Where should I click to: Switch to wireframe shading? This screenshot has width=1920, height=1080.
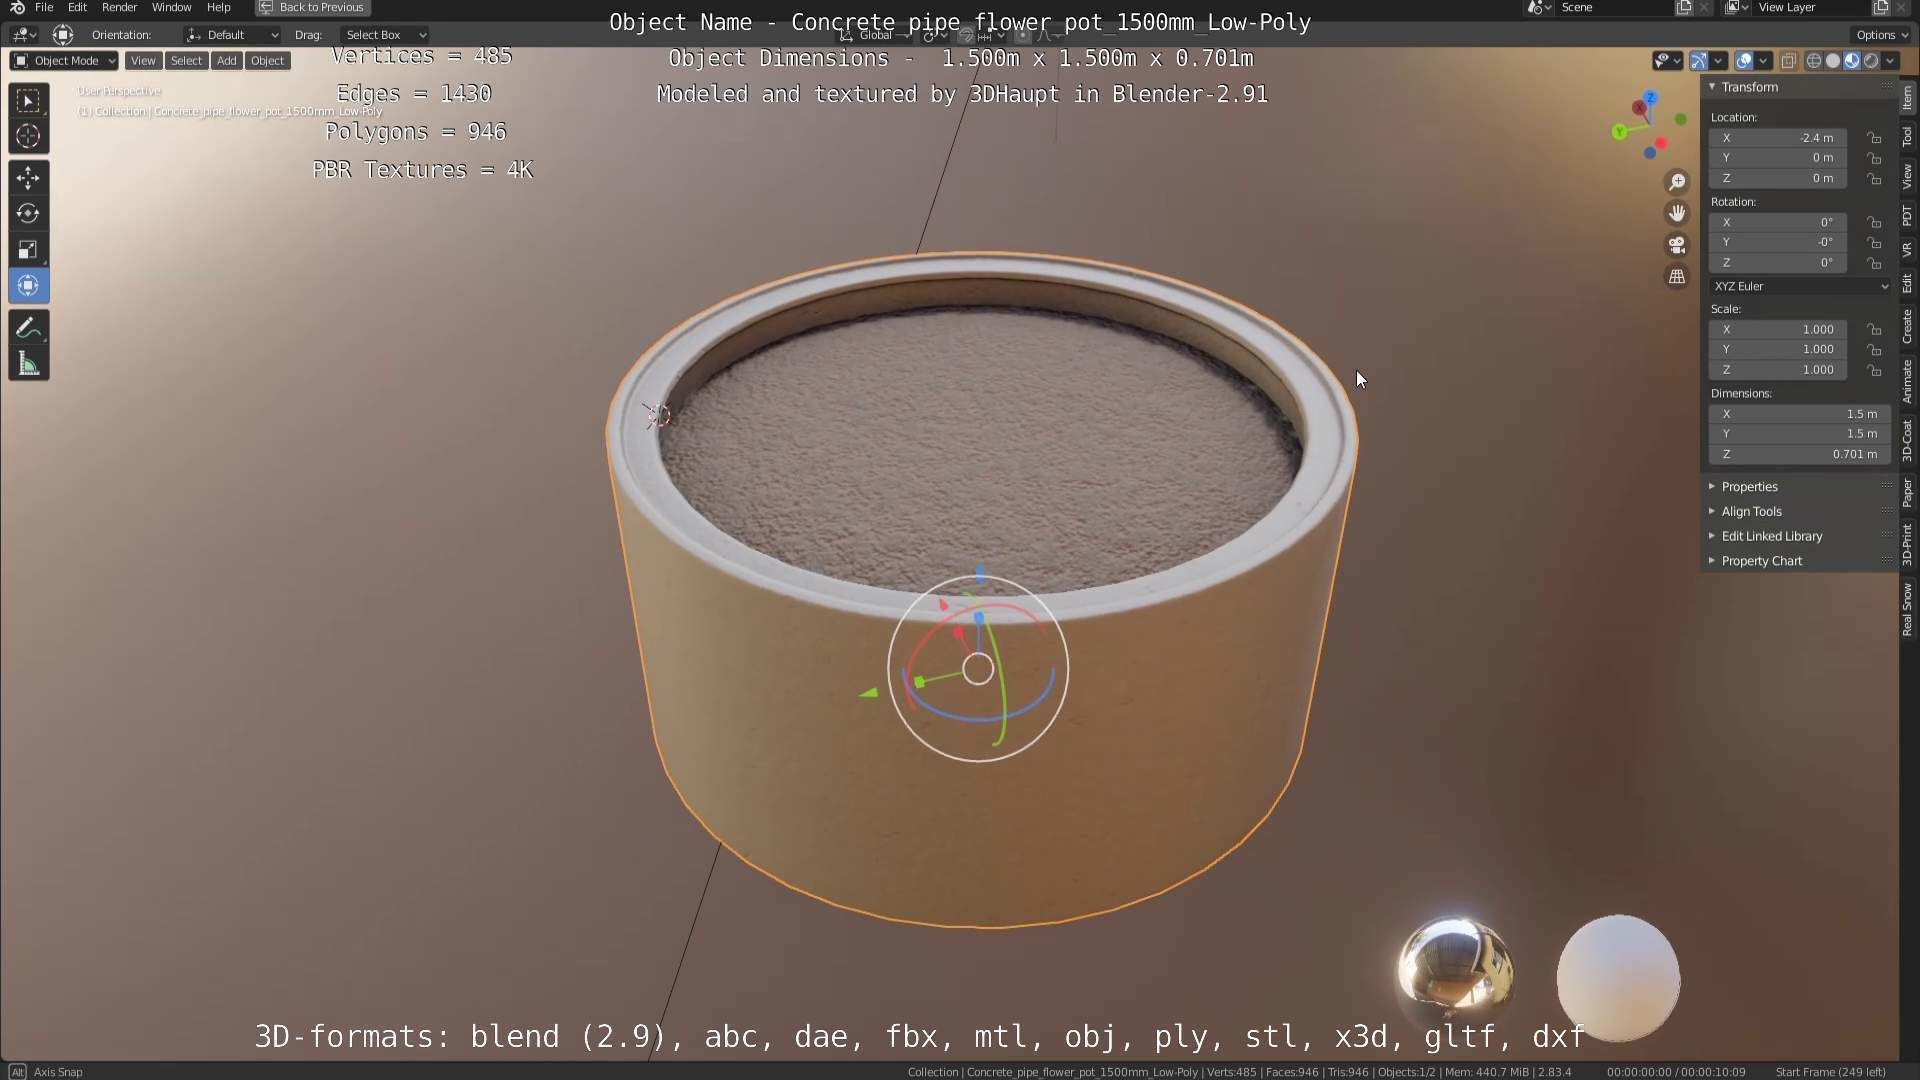(1813, 61)
